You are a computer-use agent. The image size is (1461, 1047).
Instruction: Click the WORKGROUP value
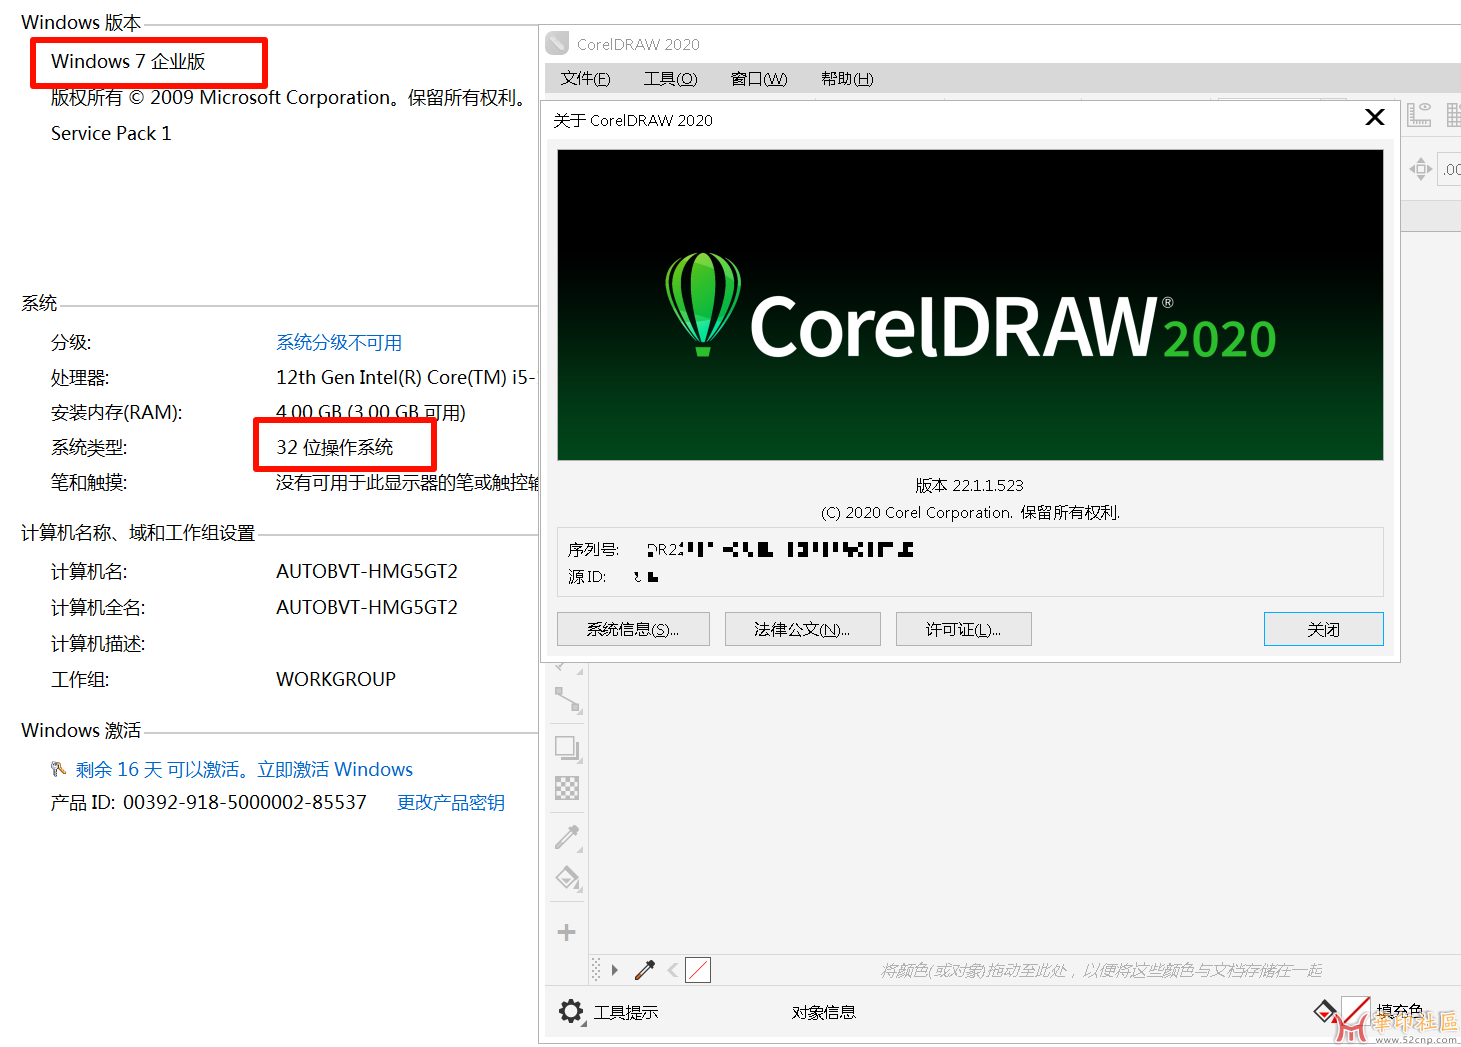pos(336,679)
